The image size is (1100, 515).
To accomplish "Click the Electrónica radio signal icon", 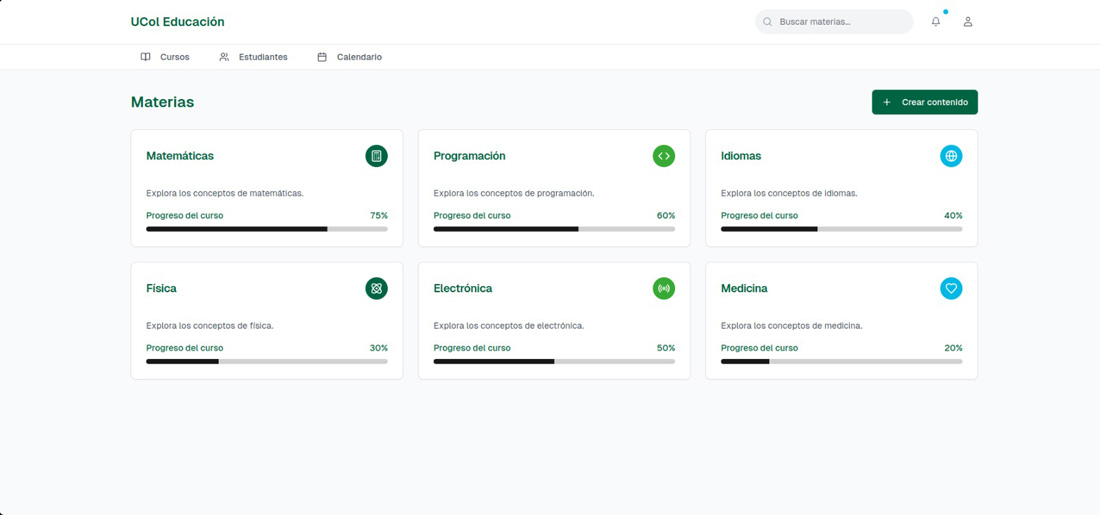I will point(664,288).
